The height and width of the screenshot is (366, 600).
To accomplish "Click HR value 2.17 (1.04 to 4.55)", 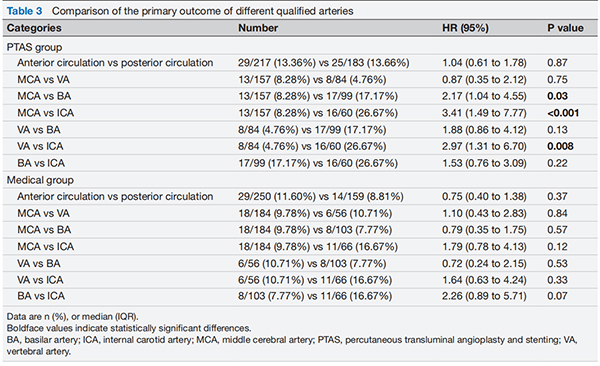I will click(484, 96).
